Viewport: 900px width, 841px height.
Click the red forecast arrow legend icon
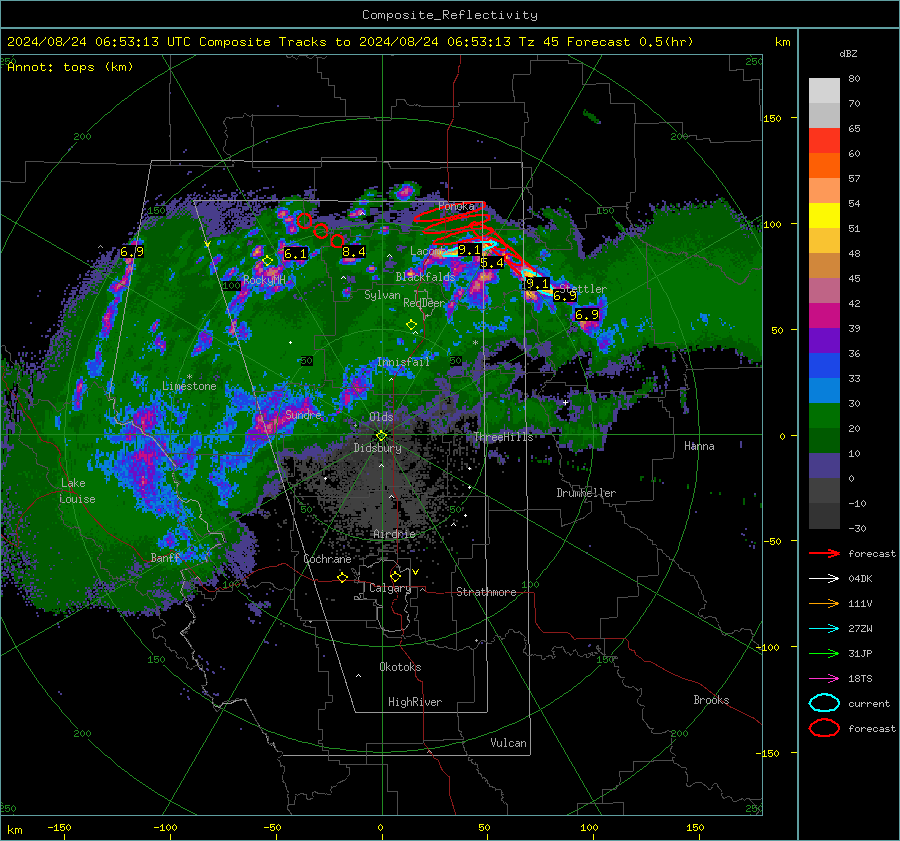click(824, 553)
